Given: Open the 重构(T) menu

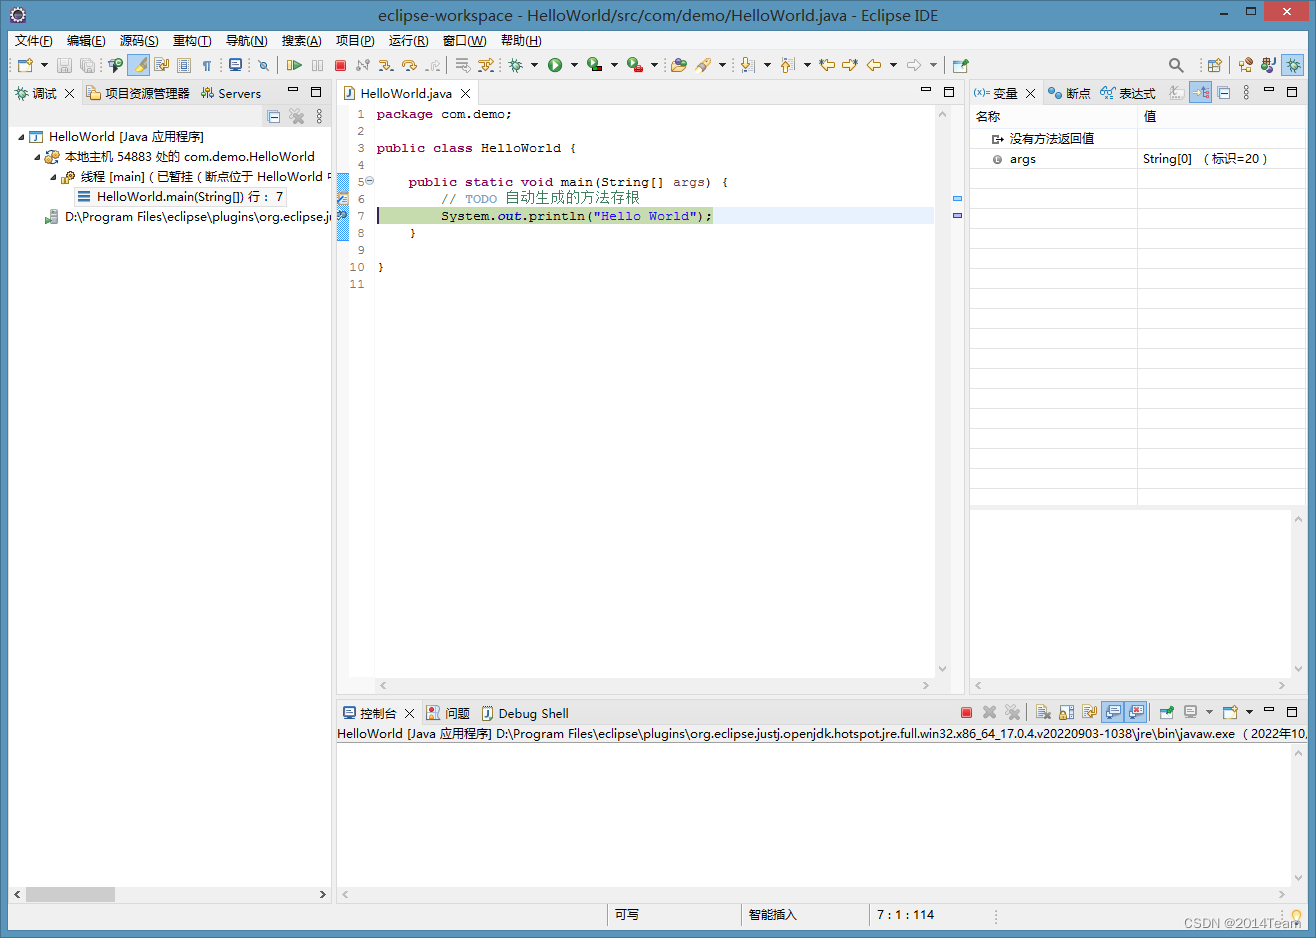Looking at the screenshot, I should pyautogui.click(x=191, y=40).
